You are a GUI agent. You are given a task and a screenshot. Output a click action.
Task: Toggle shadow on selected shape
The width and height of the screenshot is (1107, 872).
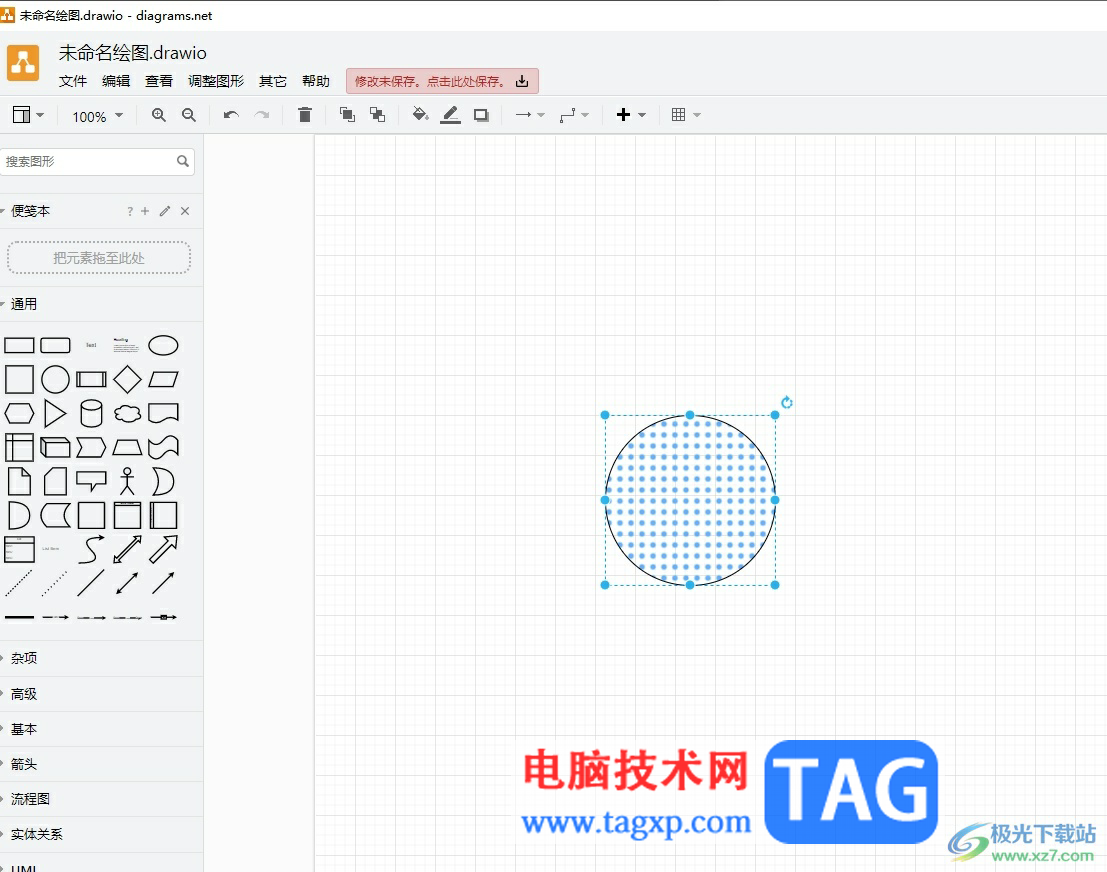point(481,115)
